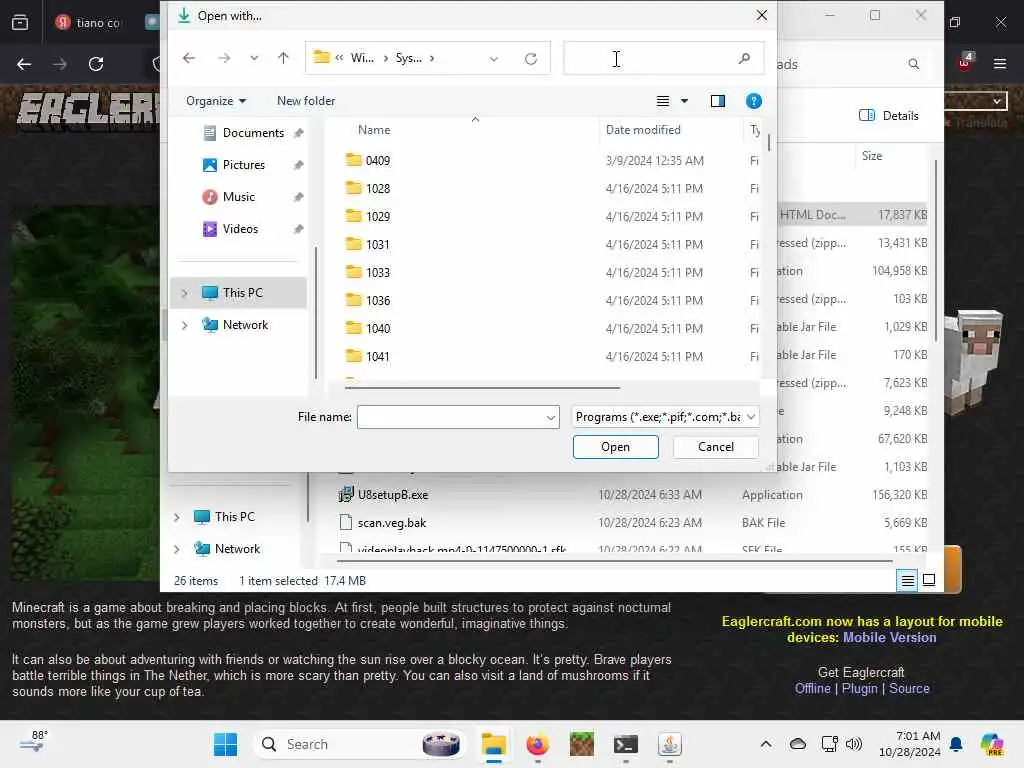Select folder 1029
This screenshot has width=1024, height=768.
tap(377, 217)
